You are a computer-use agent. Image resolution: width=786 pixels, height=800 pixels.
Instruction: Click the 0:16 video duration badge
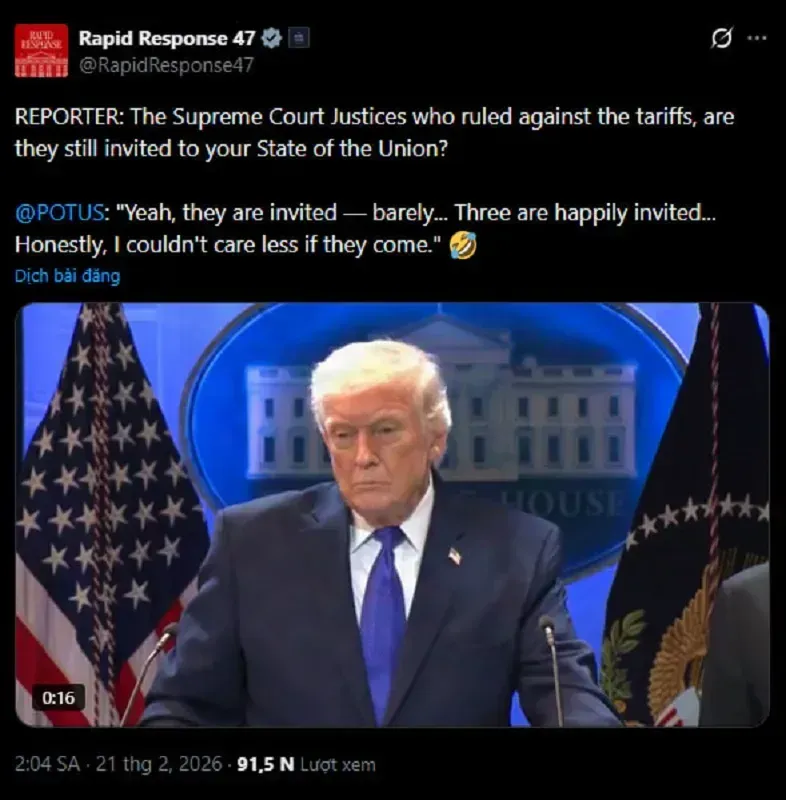pos(58,697)
